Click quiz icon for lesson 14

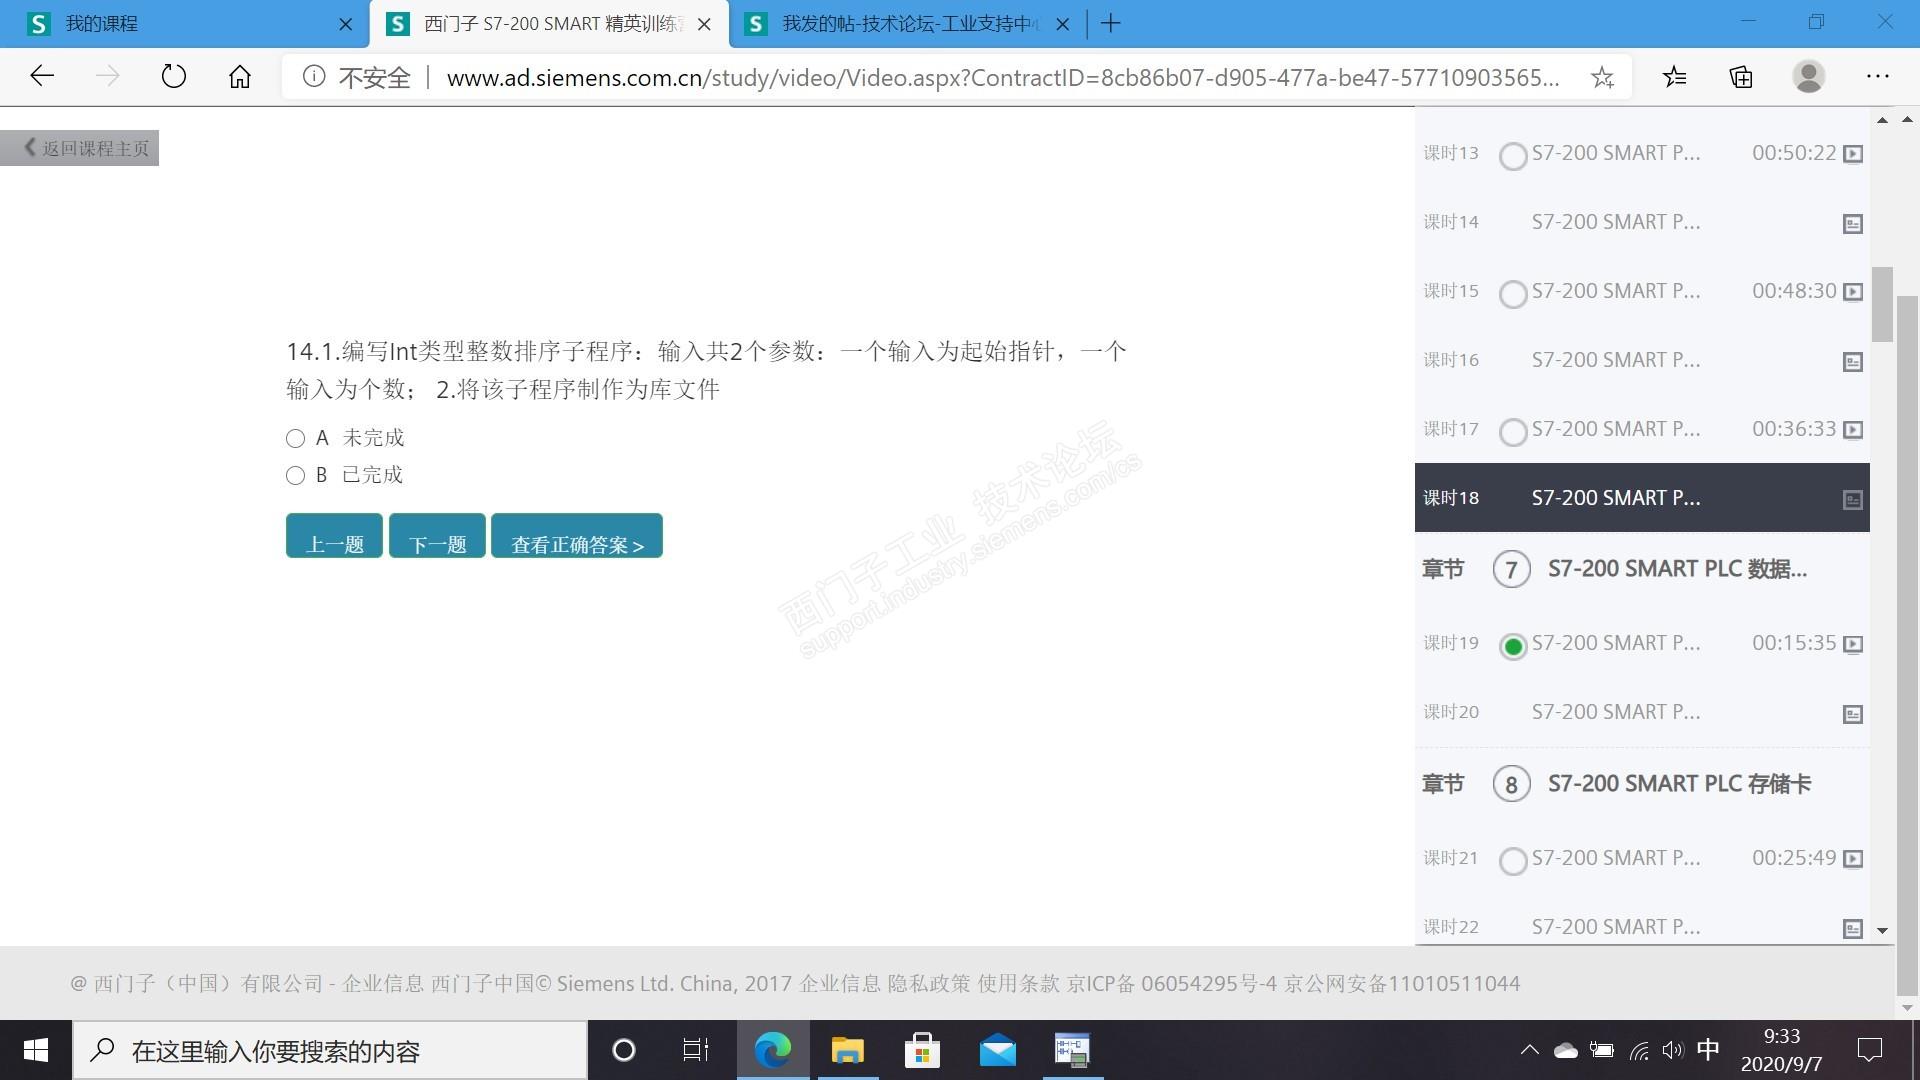click(x=1852, y=224)
